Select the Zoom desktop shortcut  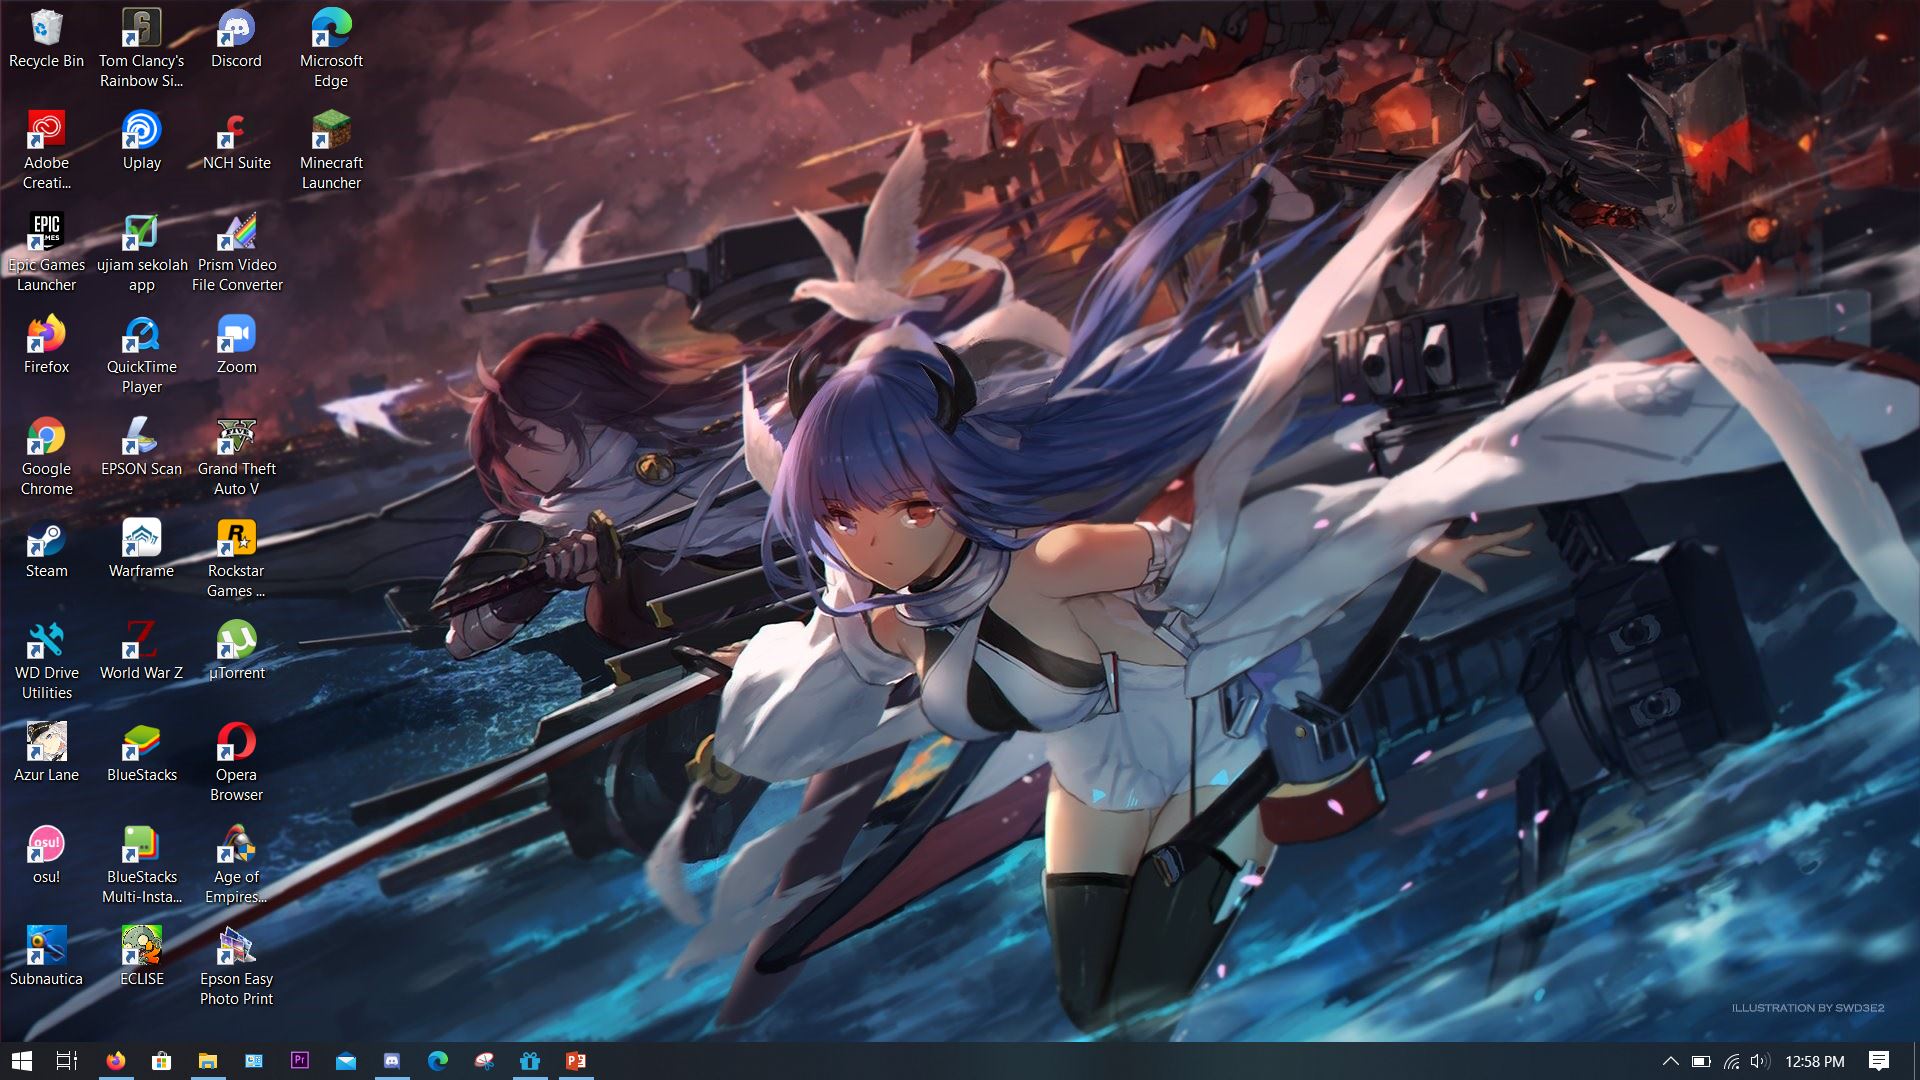coord(236,345)
